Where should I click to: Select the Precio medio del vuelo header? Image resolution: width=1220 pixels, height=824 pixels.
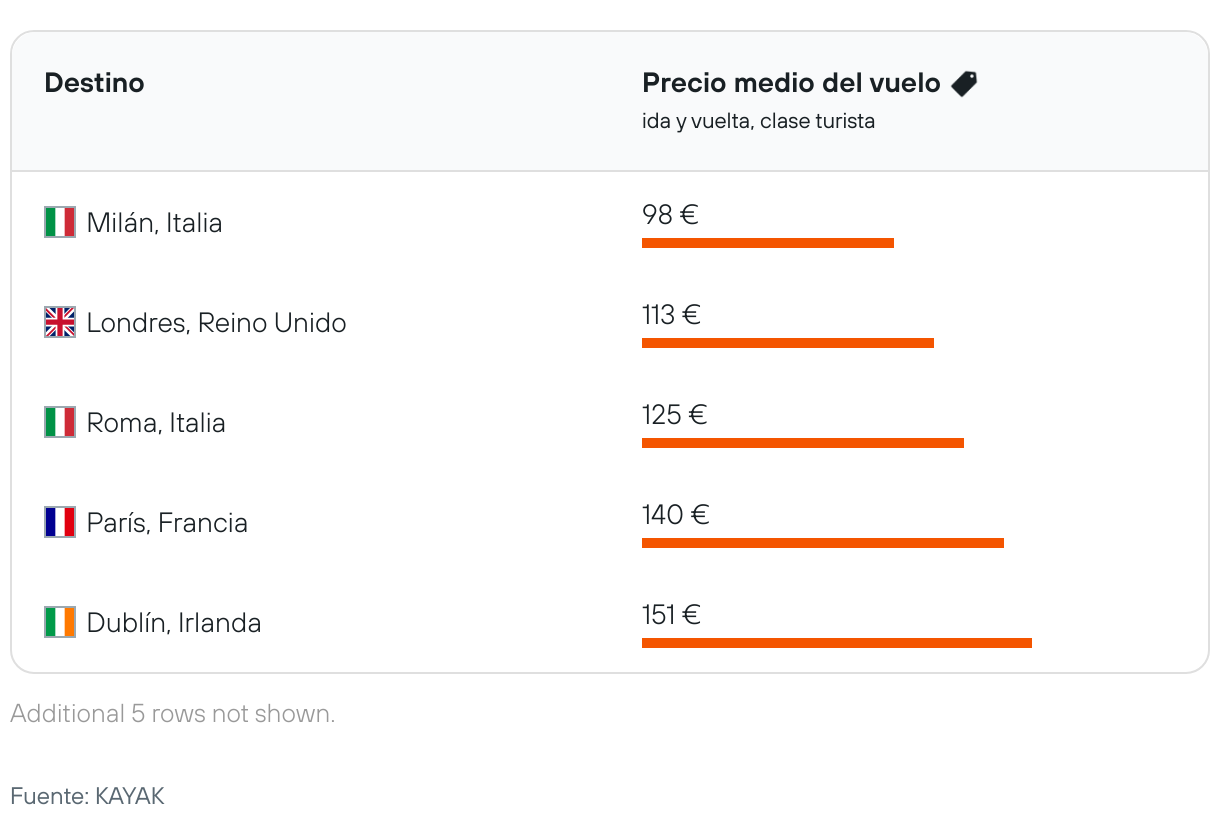click(791, 83)
